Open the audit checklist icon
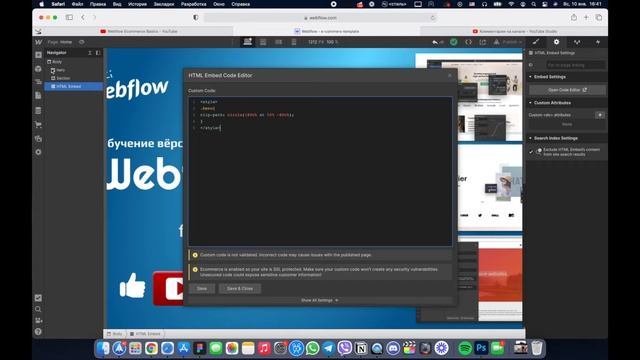This screenshot has width=640, height=360. coord(38,298)
